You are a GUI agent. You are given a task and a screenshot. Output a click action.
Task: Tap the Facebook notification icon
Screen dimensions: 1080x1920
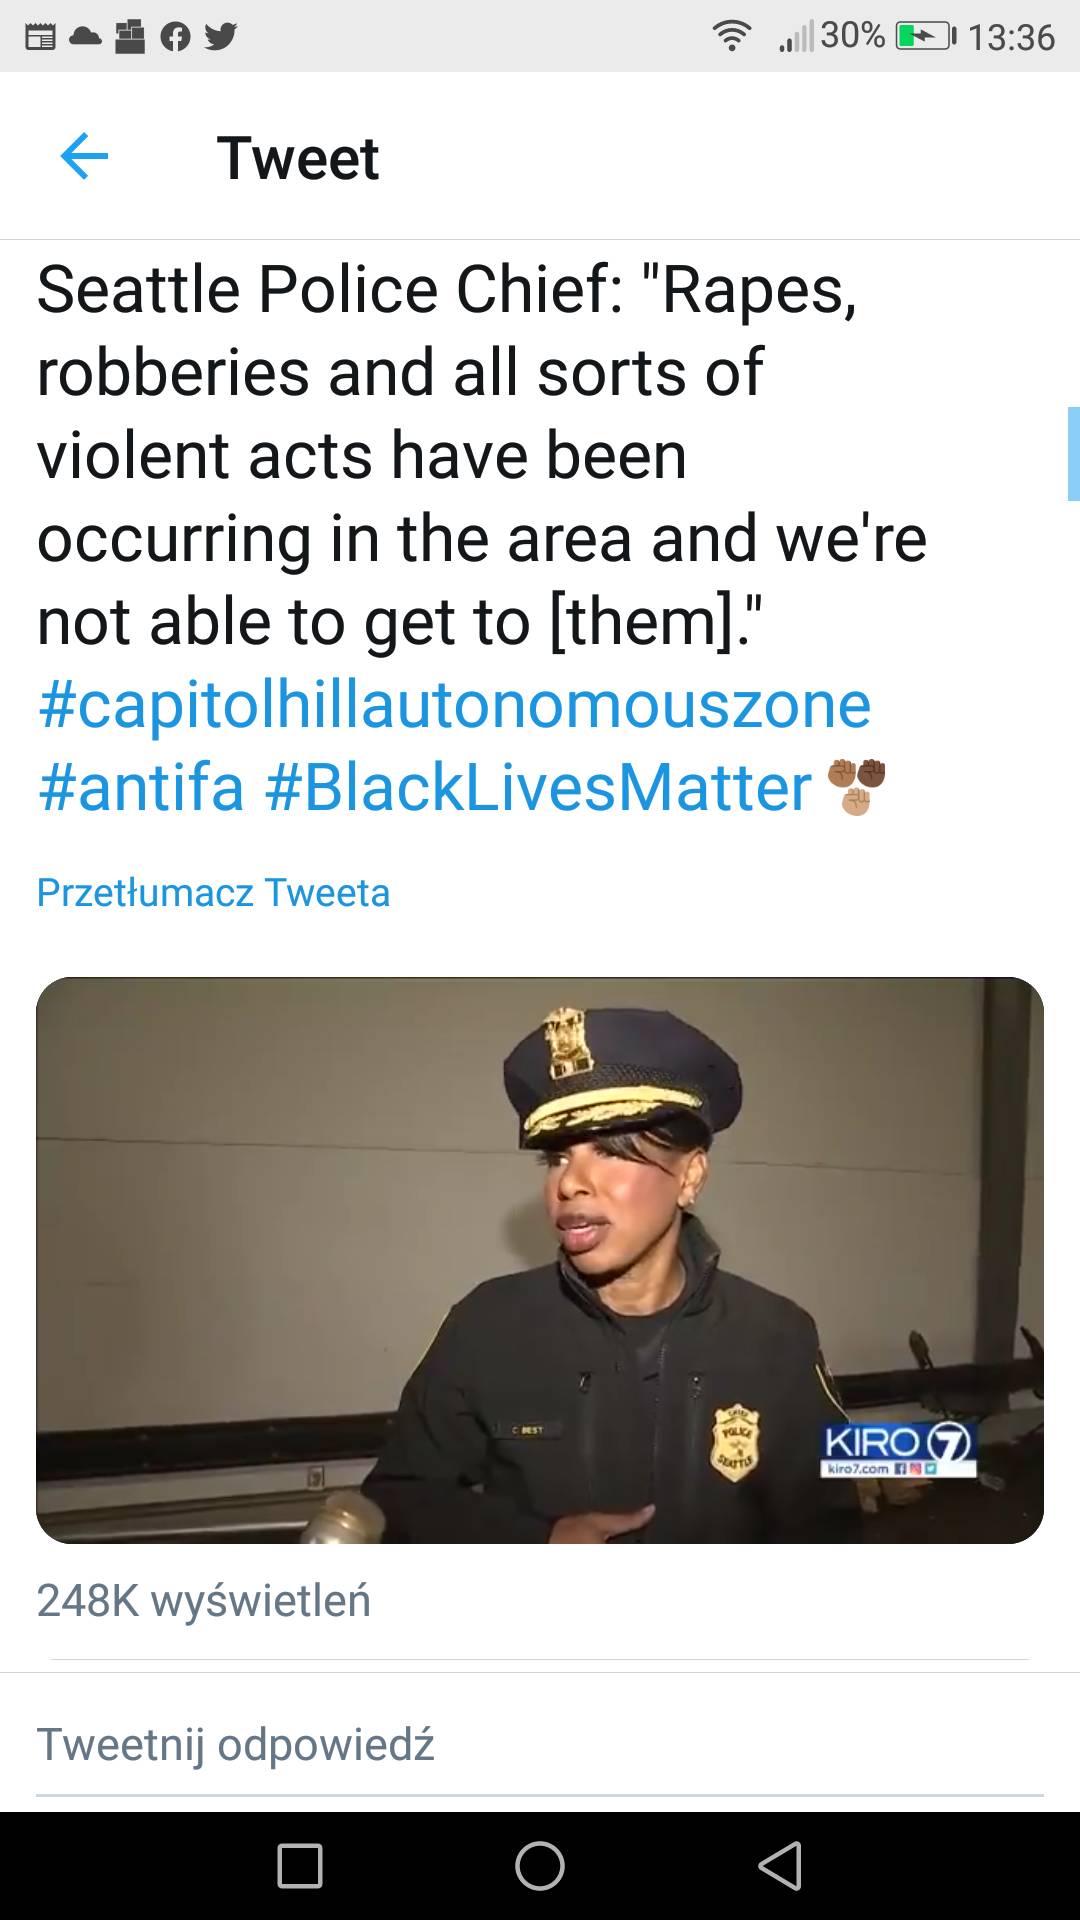click(x=175, y=38)
